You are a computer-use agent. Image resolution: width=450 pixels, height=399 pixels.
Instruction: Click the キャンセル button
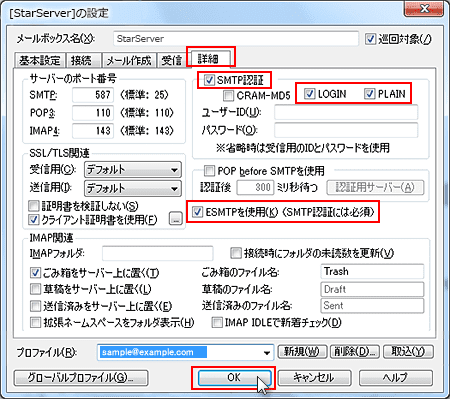(314, 378)
